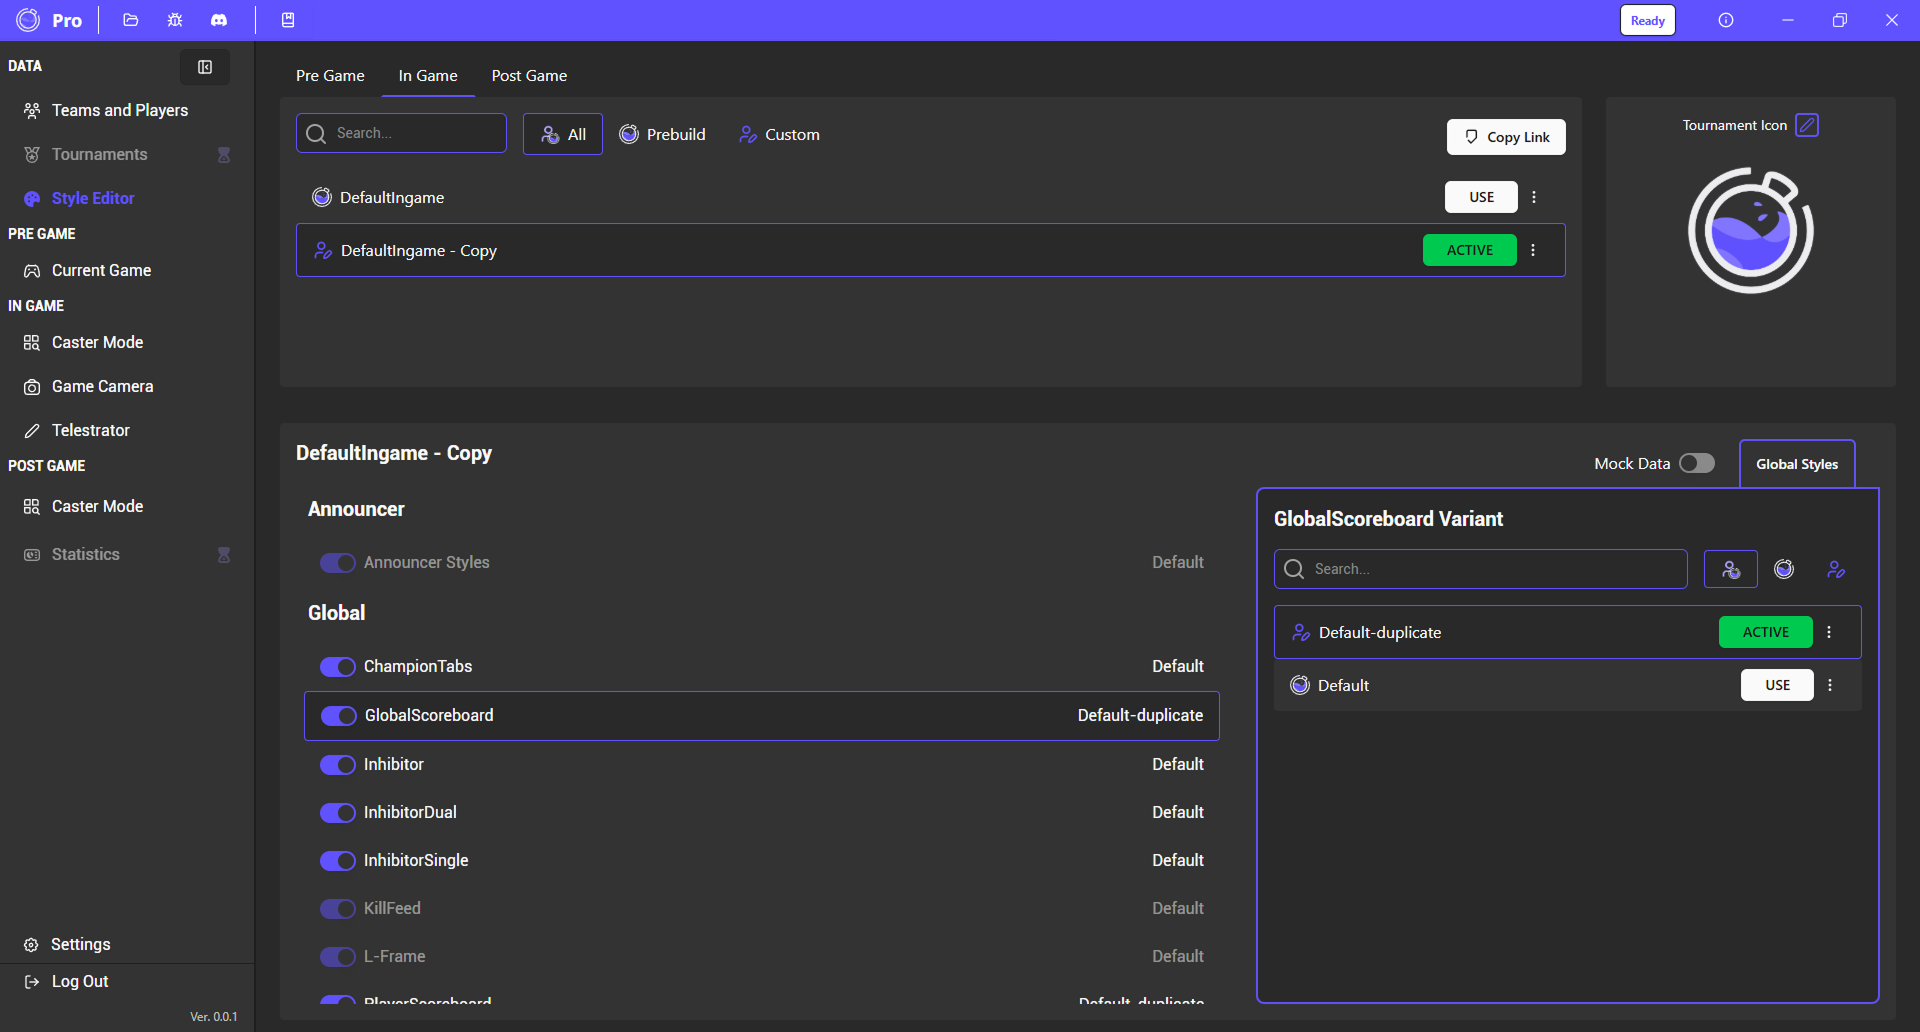
Task: Turn on the KillFeed toggle
Action: pyautogui.click(x=338, y=908)
